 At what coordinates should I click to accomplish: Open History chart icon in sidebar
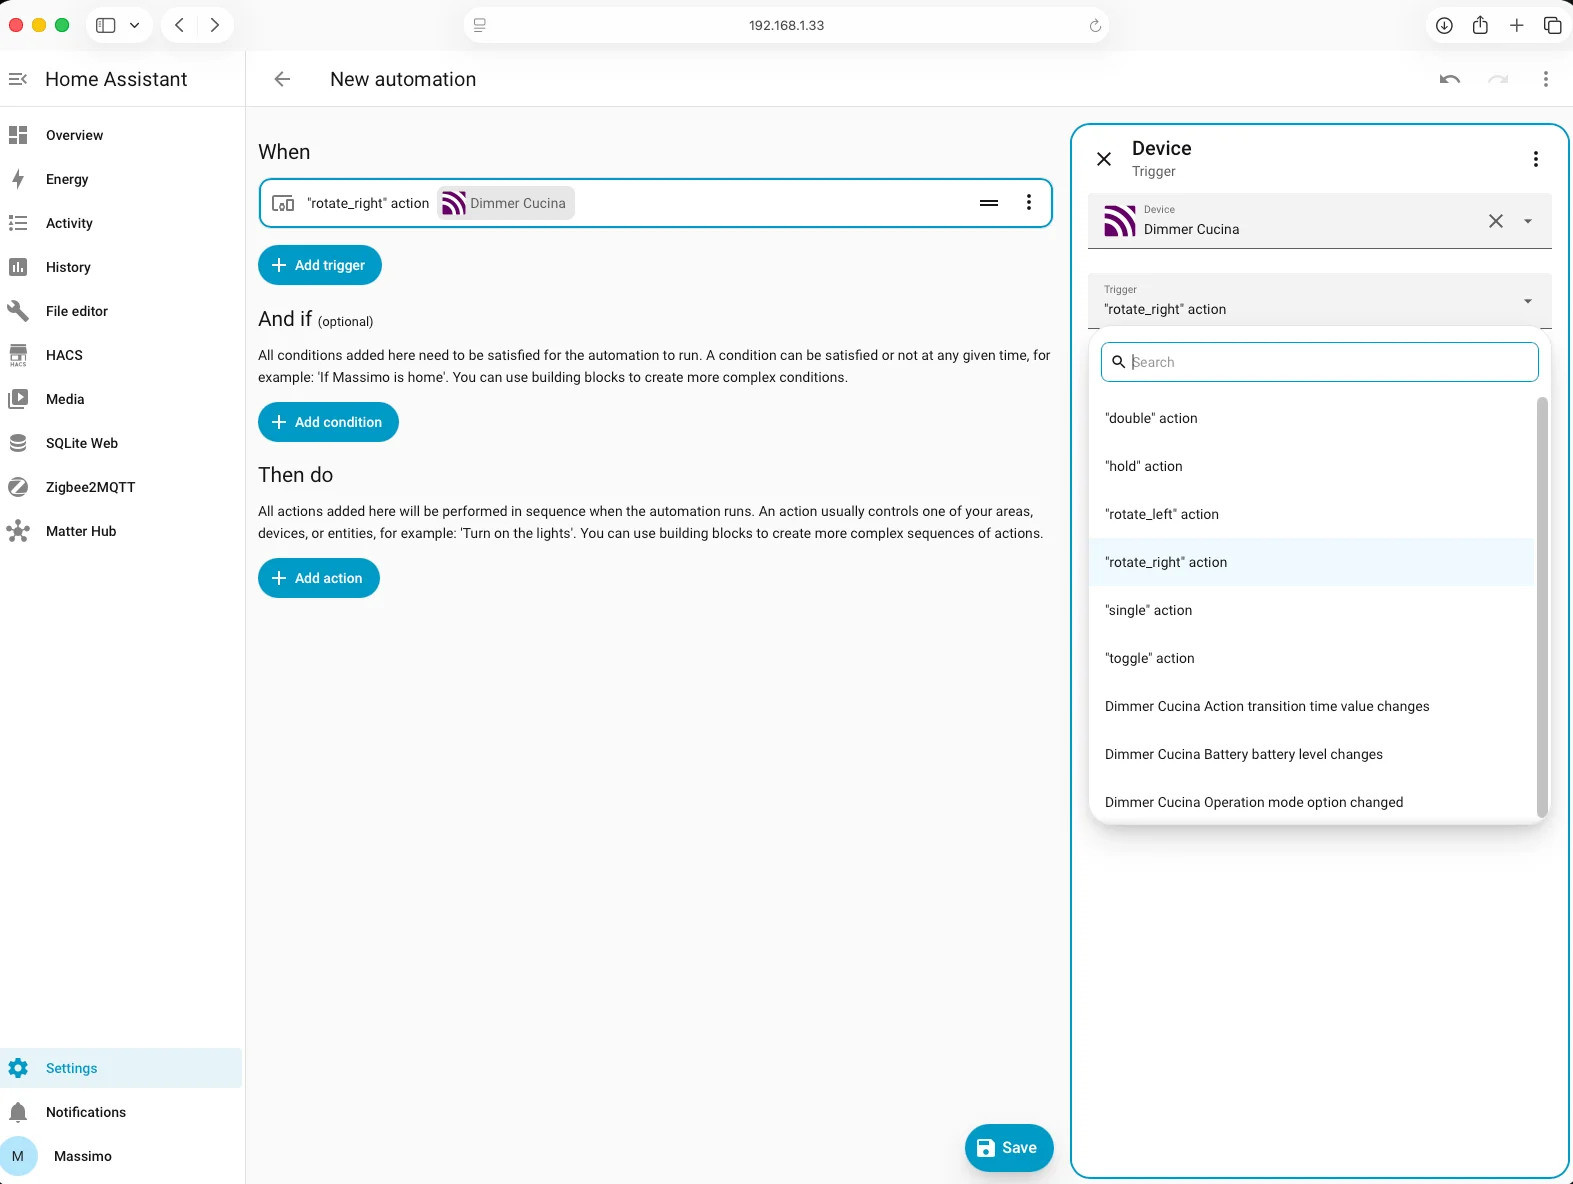[18, 267]
